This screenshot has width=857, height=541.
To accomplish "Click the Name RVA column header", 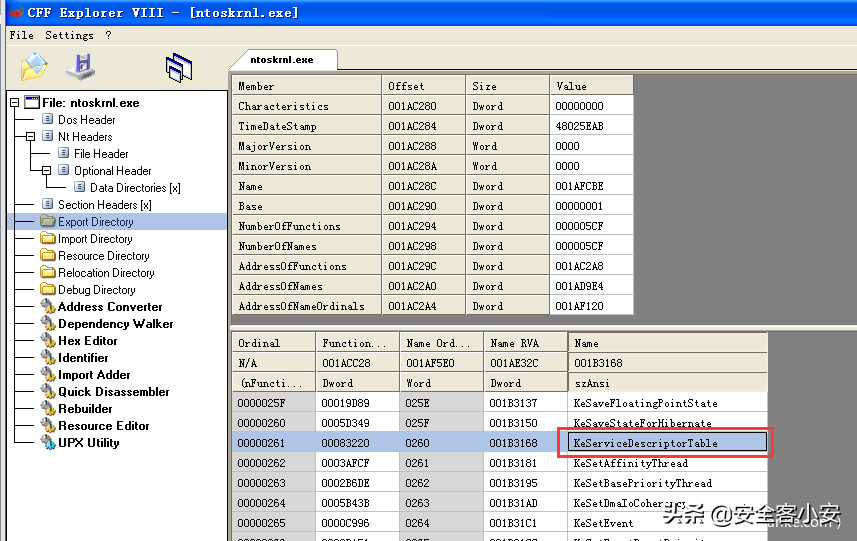I will (x=525, y=343).
